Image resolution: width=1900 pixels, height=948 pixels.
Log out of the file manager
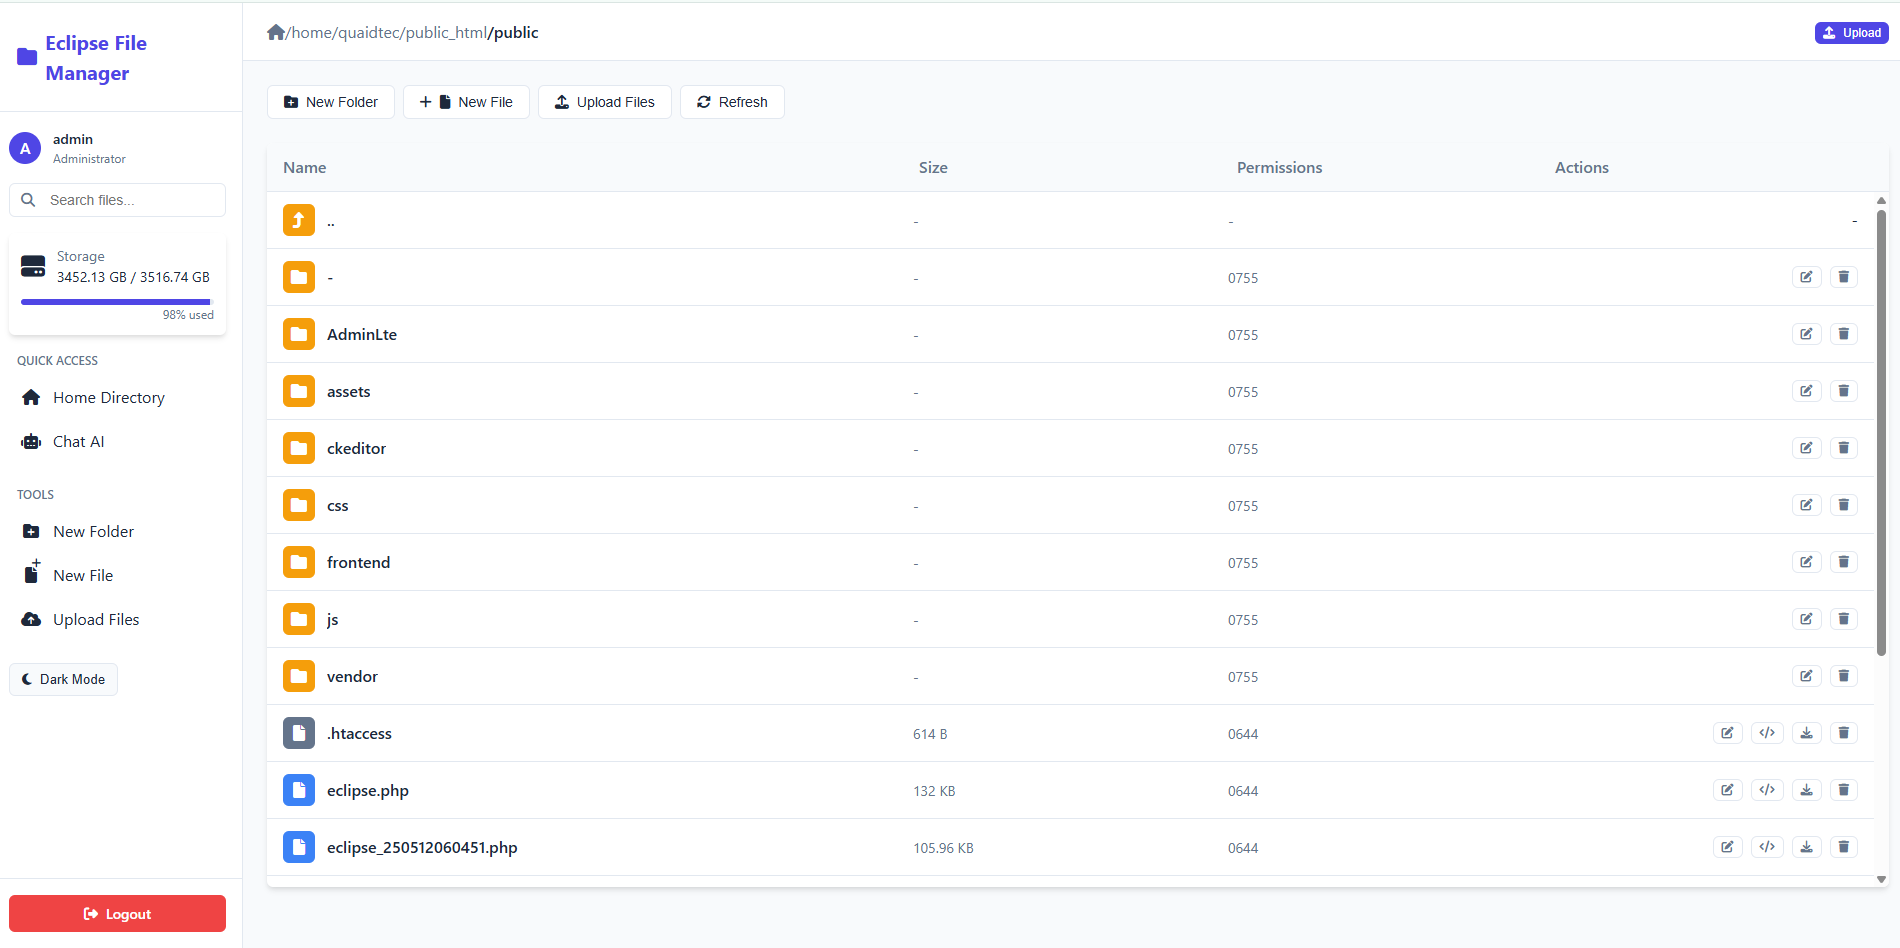coord(116,913)
